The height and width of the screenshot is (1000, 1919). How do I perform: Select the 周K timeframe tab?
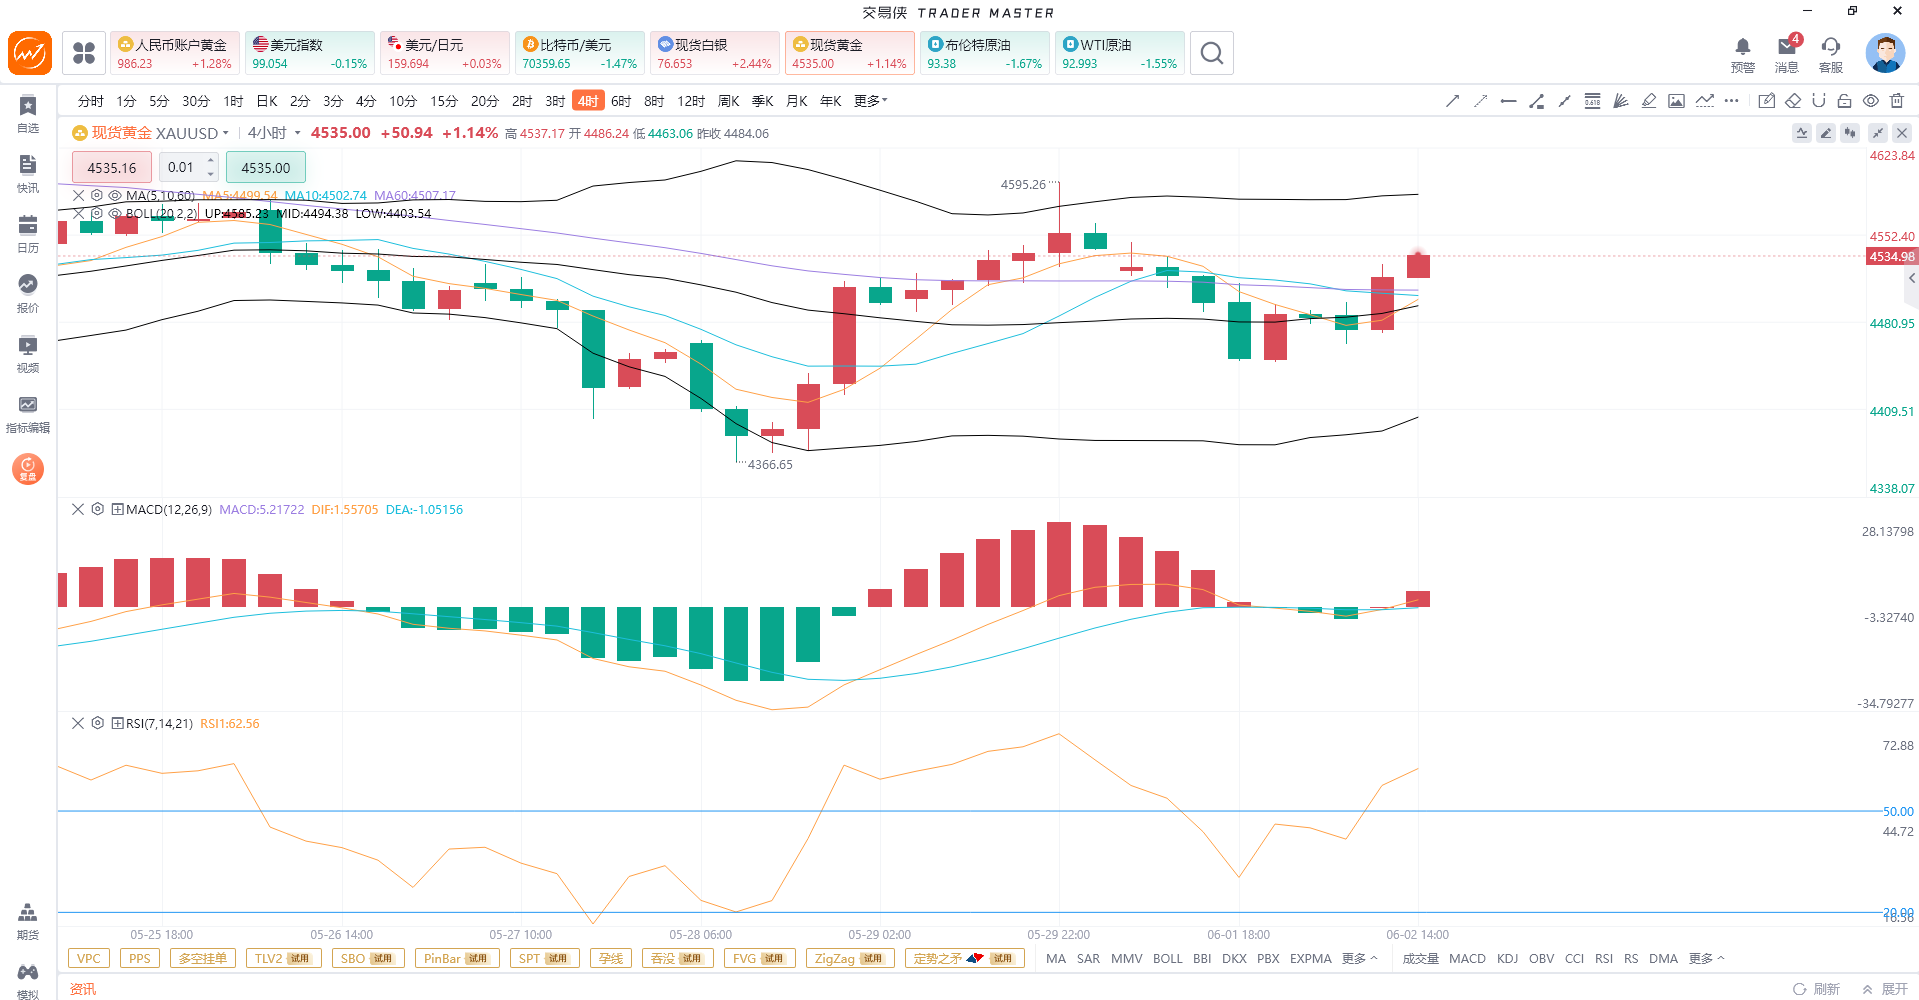click(729, 101)
